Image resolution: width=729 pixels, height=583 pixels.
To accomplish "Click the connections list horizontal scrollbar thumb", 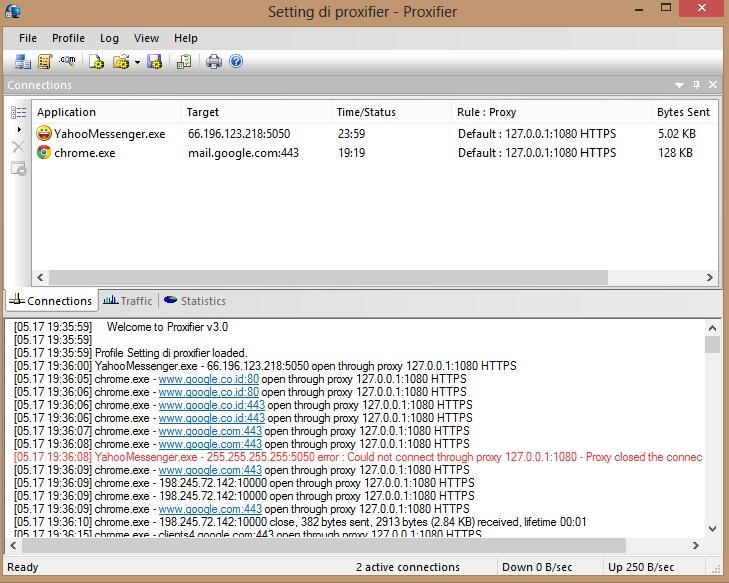I will tap(328, 278).
